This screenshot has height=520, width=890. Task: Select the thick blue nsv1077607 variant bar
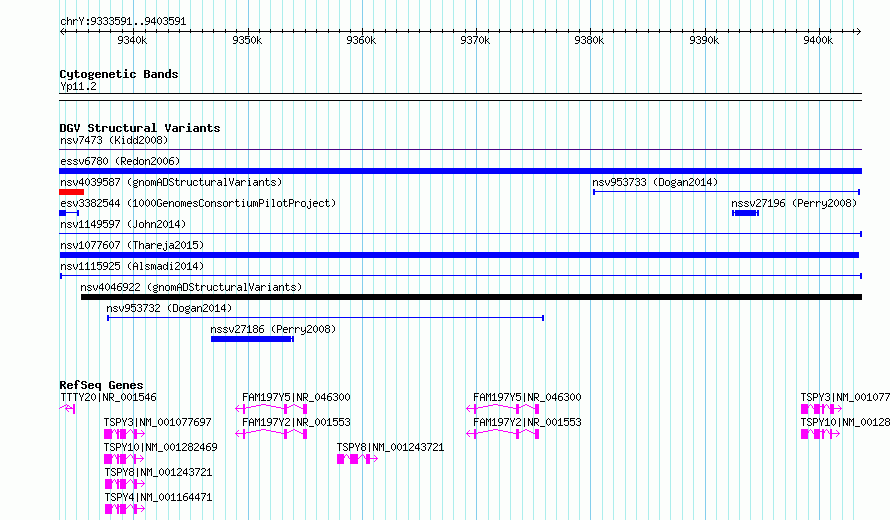(x=459, y=255)
